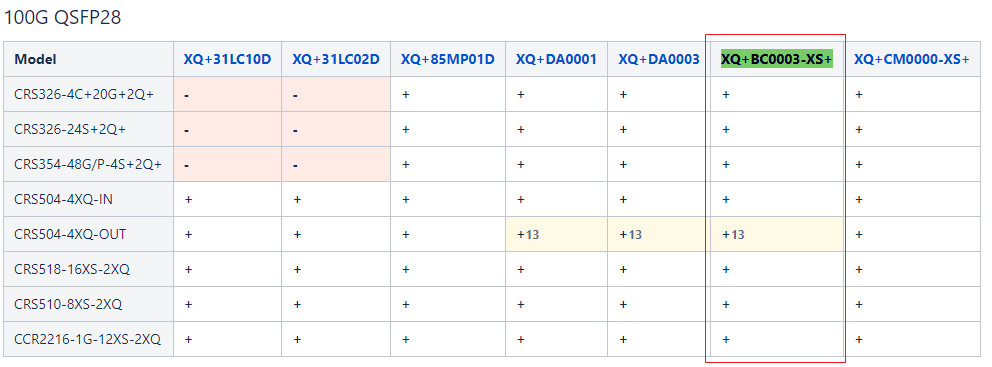Open the highlighted XQ+BC0003-XS+ link
The width and height of the screenshot is (992, 367).
click(777, 59)
